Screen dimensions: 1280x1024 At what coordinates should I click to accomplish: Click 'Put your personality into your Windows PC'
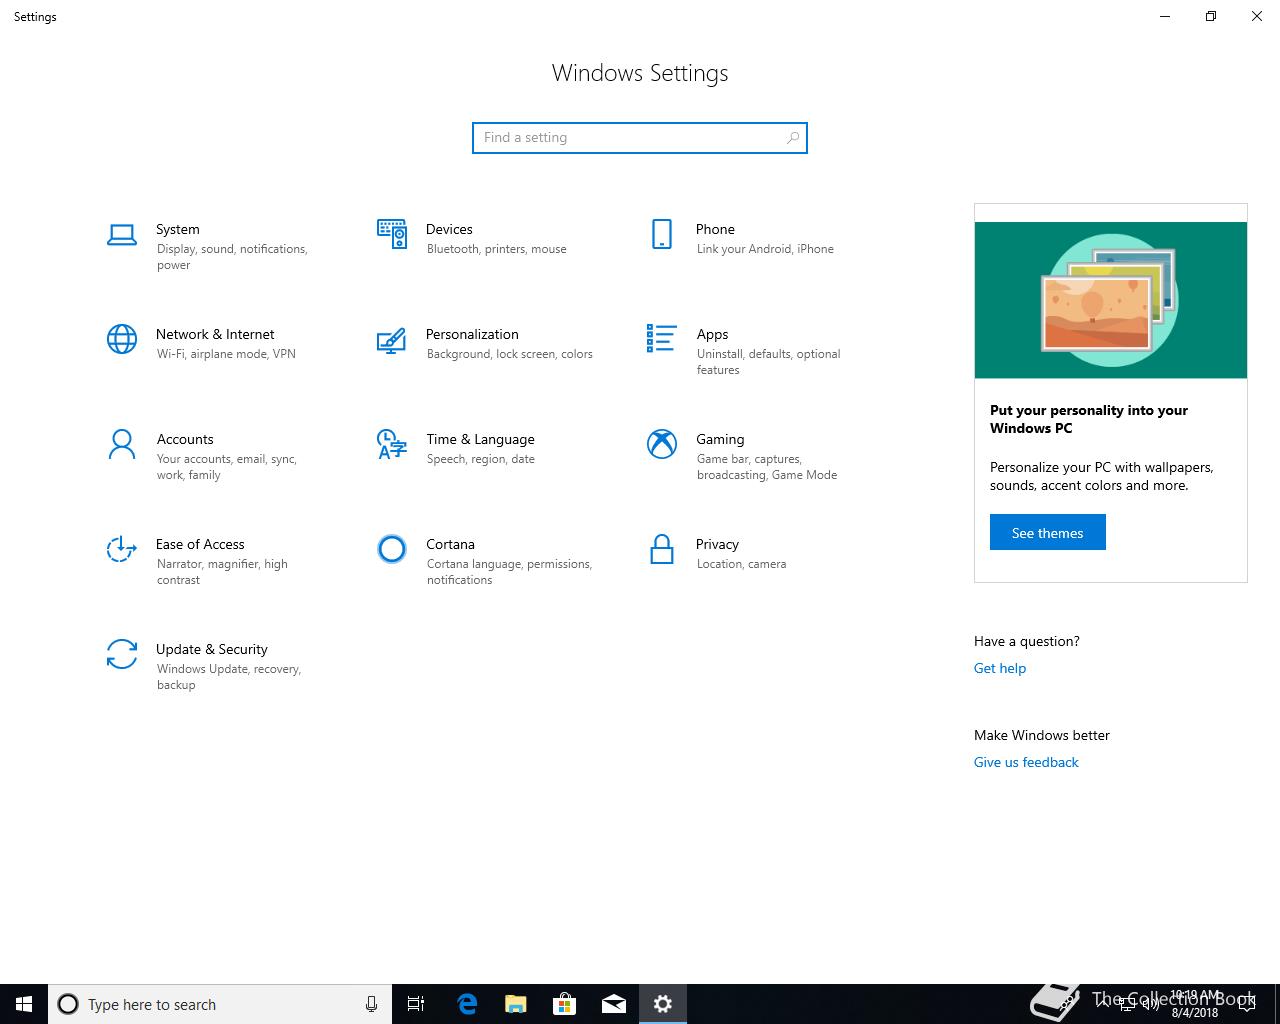[x=1089, y=419]
